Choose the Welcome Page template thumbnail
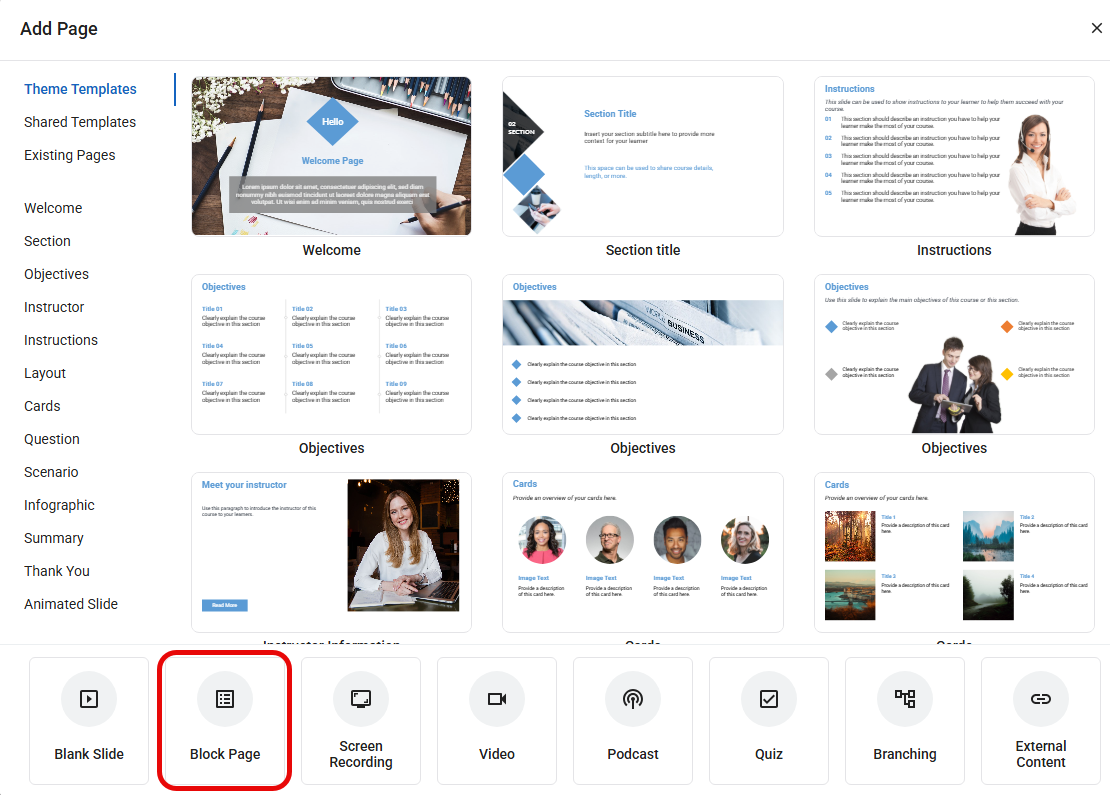The height and width of the screenshot is (795, 1110). tap(331, 156)
